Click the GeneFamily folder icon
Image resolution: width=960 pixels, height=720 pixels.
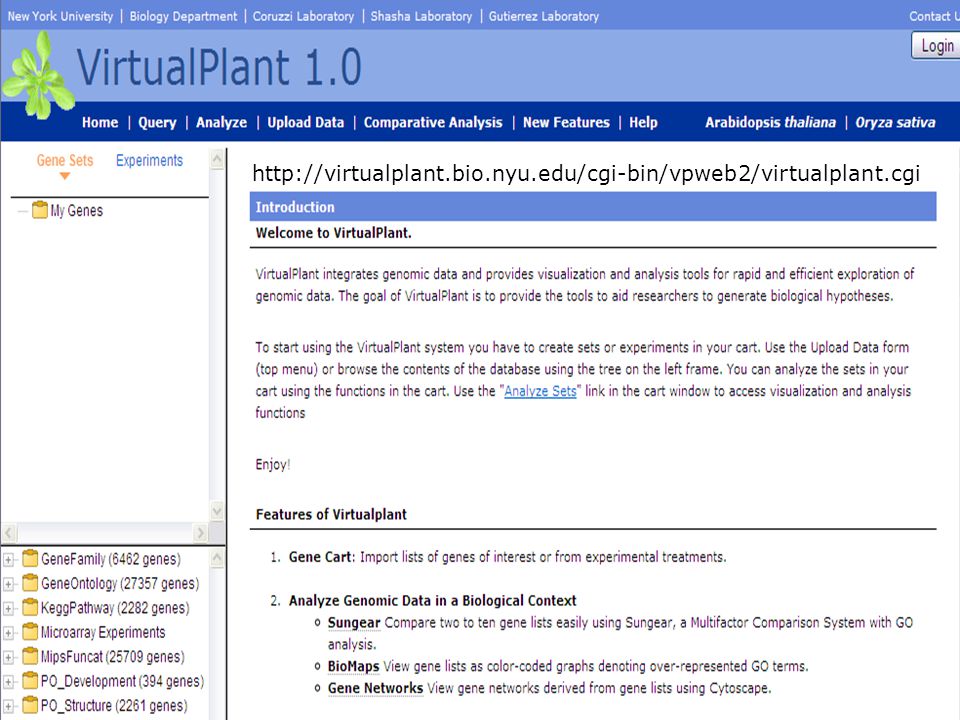pyautogui.click(x=30, y=558)
